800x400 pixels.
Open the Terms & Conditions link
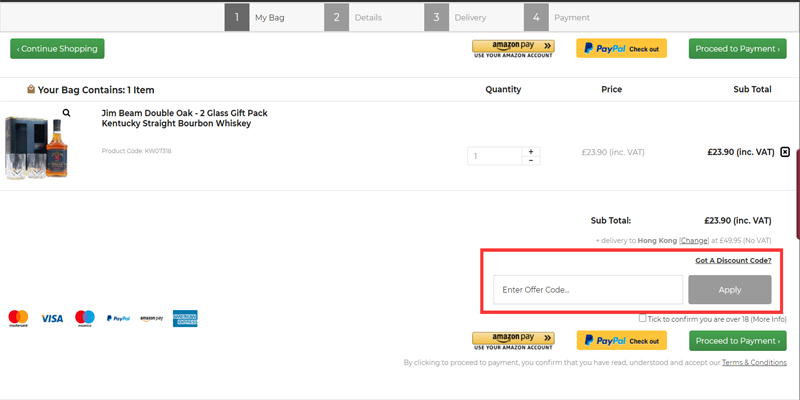pyautogui.click(x=754, y=362)
